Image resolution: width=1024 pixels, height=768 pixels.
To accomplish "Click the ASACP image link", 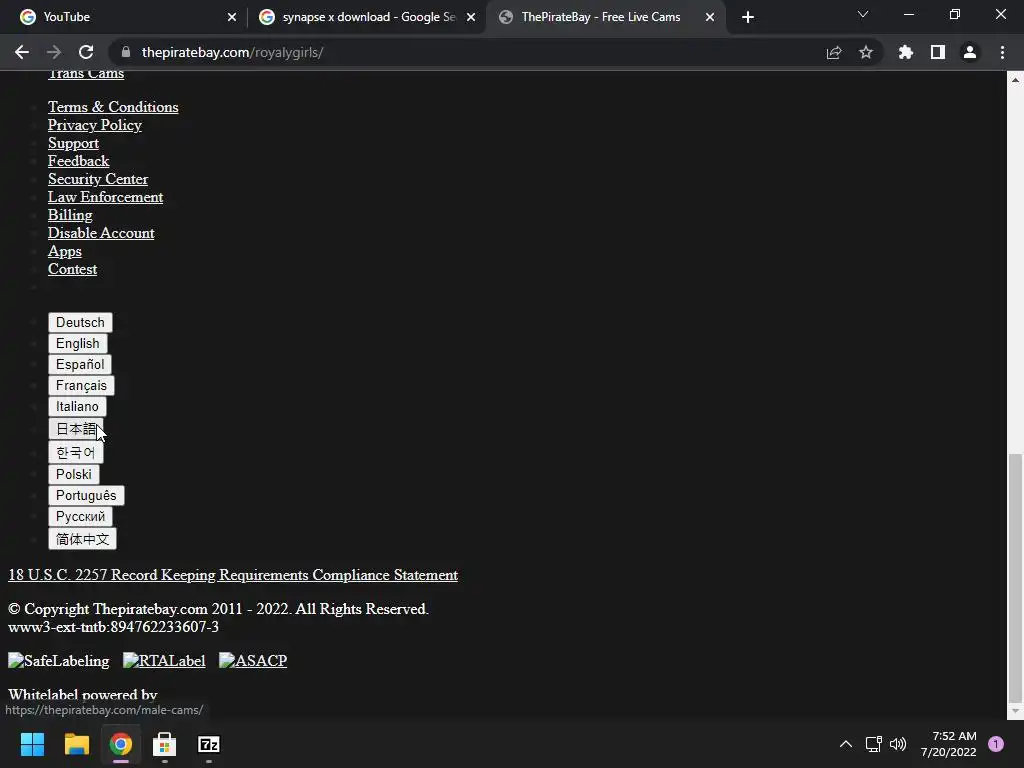I will pyautogui.click(x=253, y=661).
